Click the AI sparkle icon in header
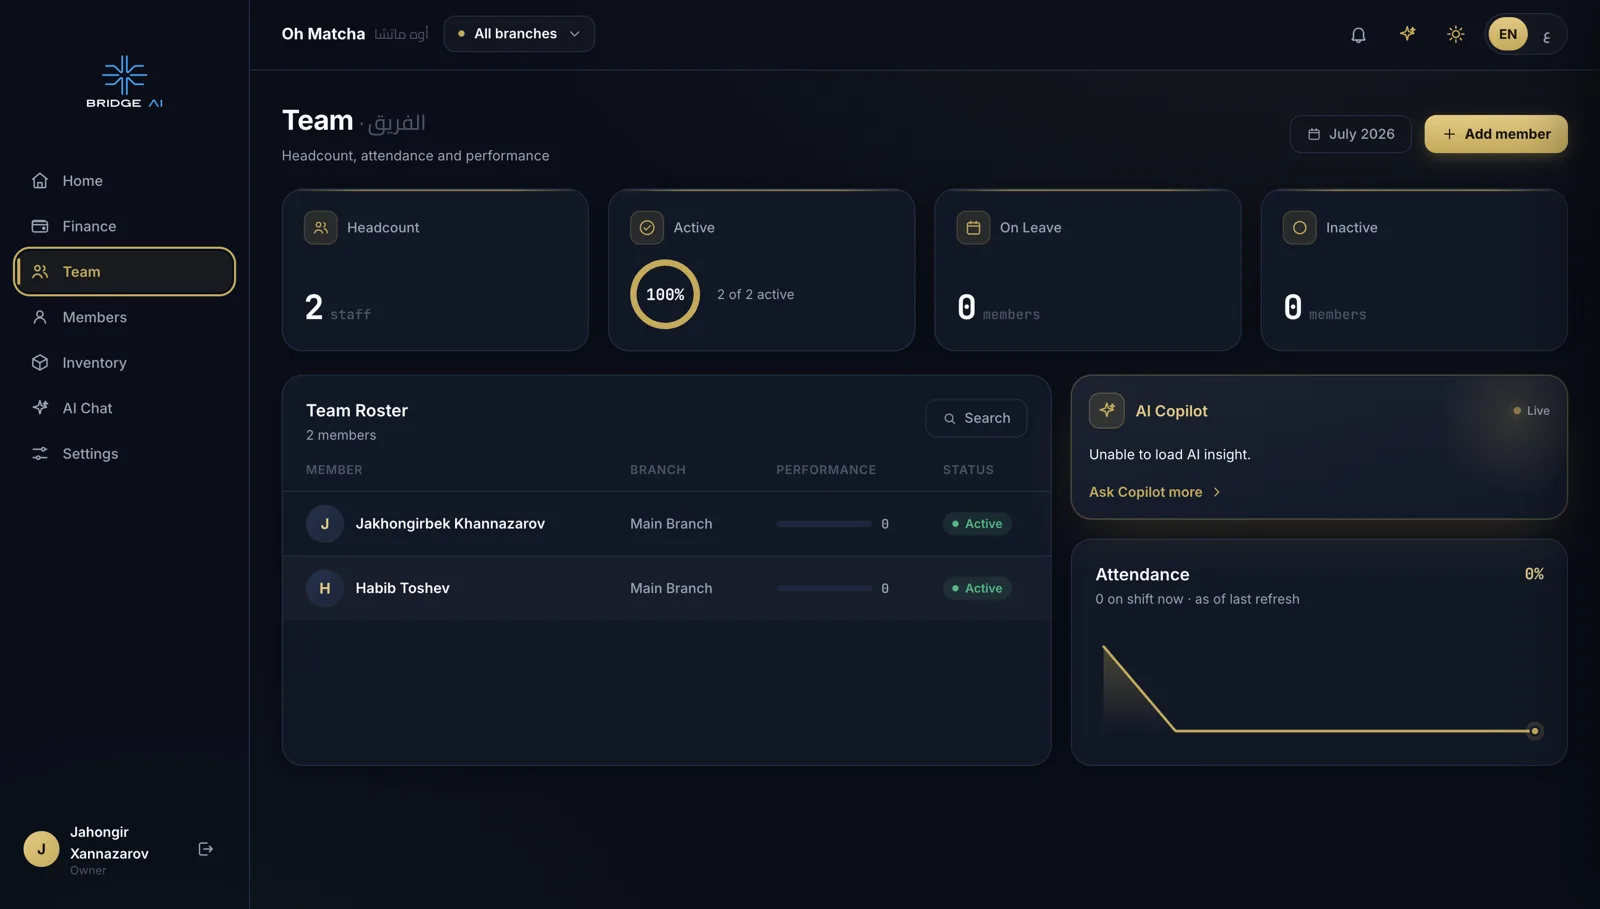 click(1407, 34)
